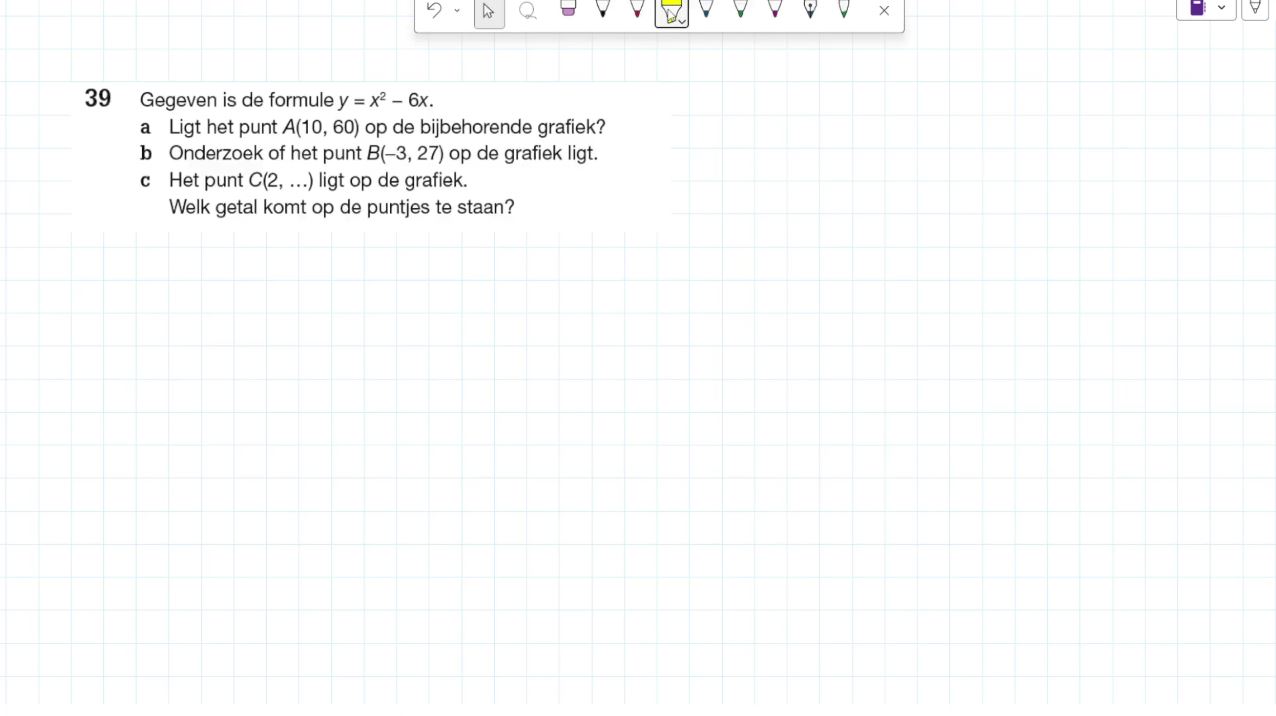Select the fountain pen tool
The height and width of the screenshot is (716, 1276).
[x=810, y=9]
